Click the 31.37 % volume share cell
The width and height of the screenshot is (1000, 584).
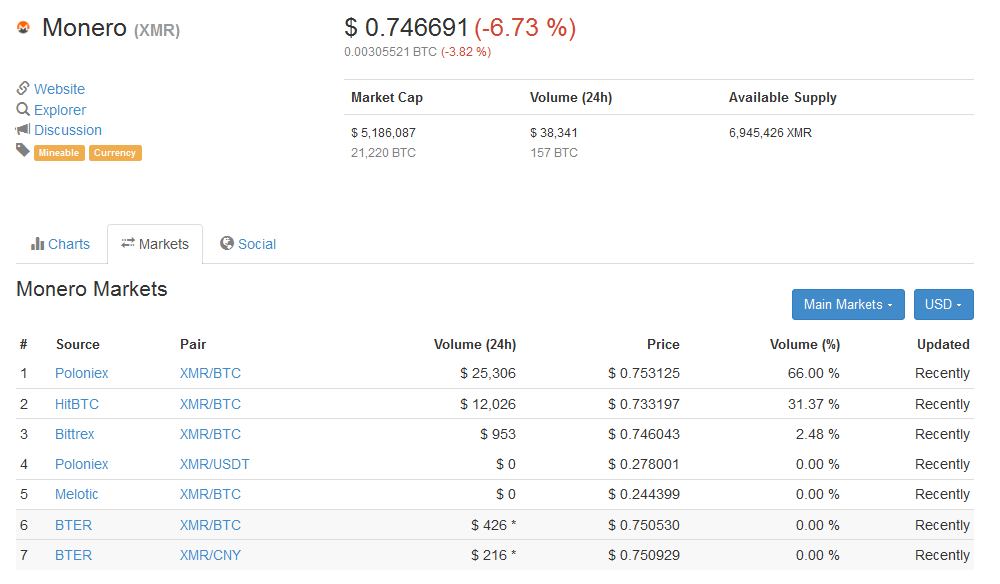[x=814, y=404]
